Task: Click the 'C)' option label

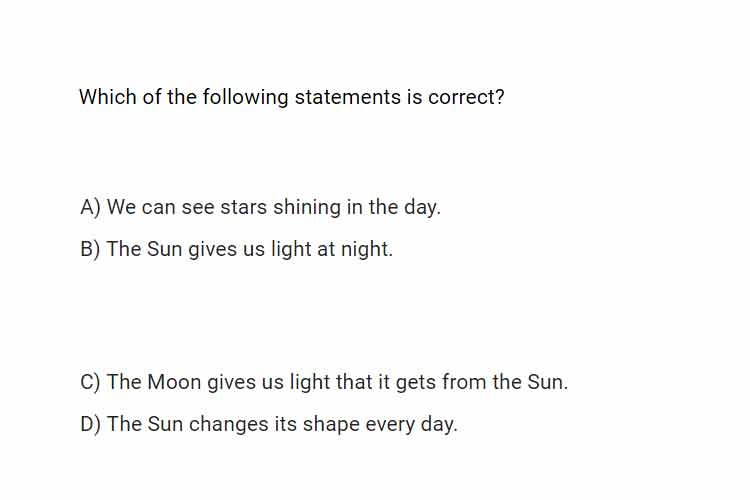Action: (x=90, y=382)
